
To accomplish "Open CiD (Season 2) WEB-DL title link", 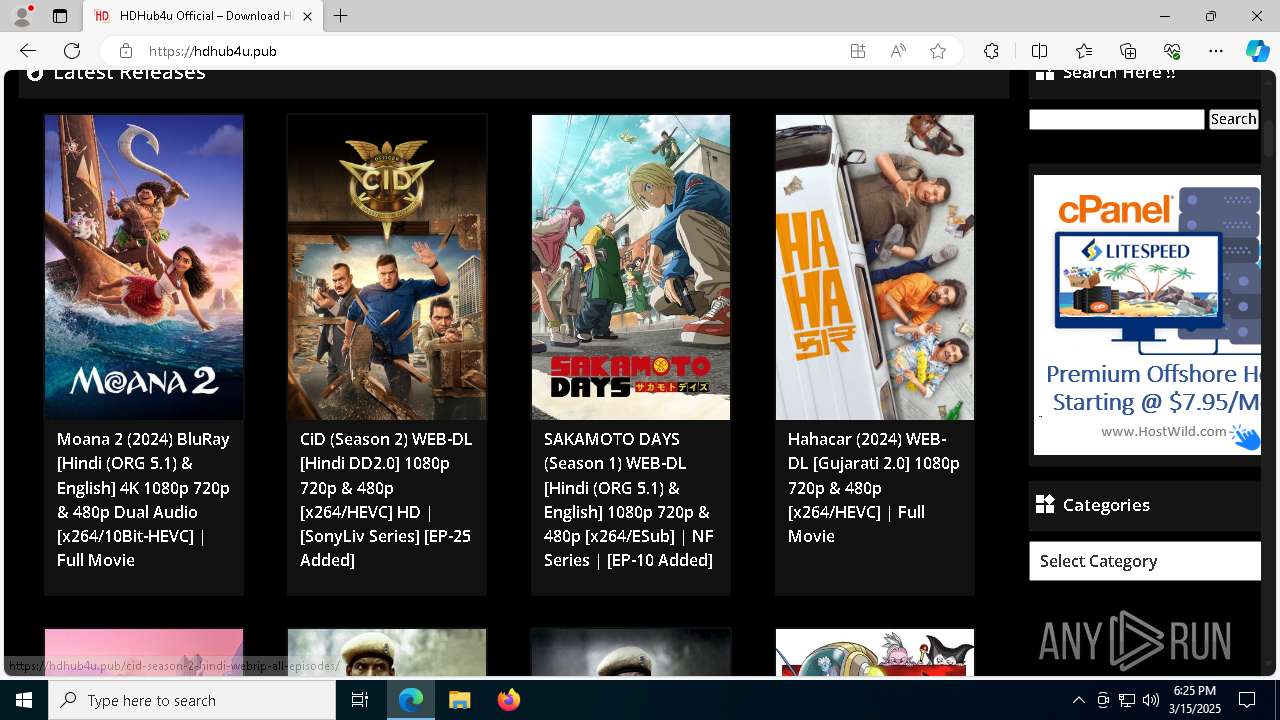I will 387,500.
